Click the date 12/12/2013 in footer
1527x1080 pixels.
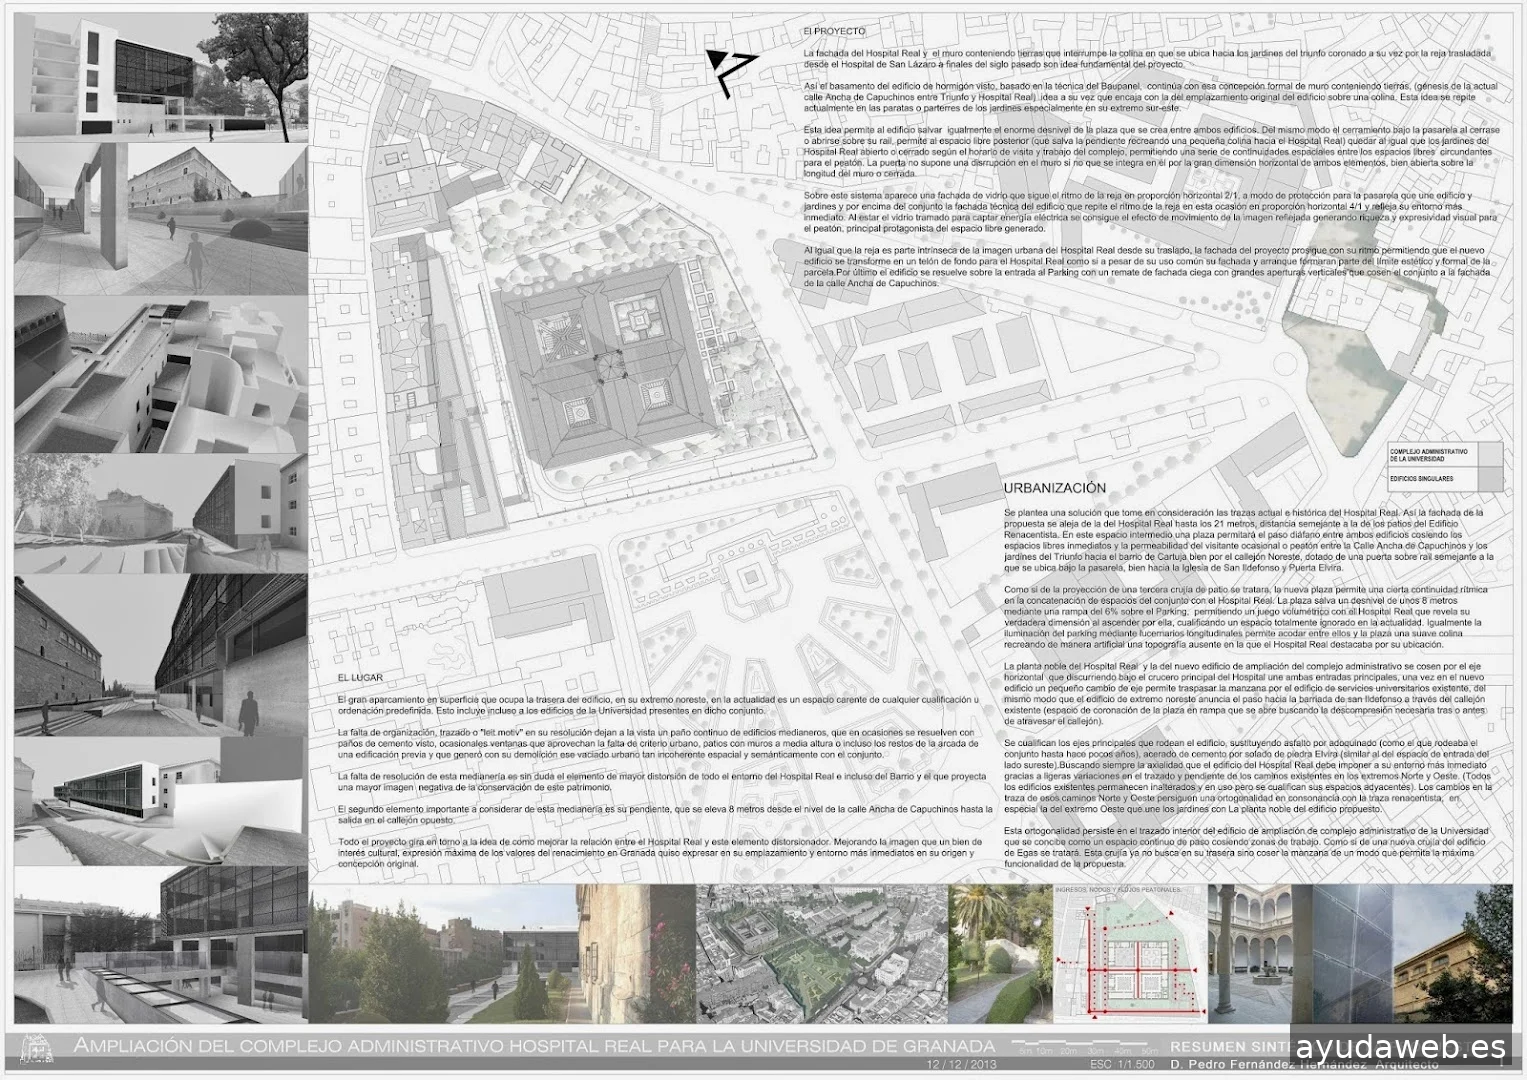tap(963, 1064)
